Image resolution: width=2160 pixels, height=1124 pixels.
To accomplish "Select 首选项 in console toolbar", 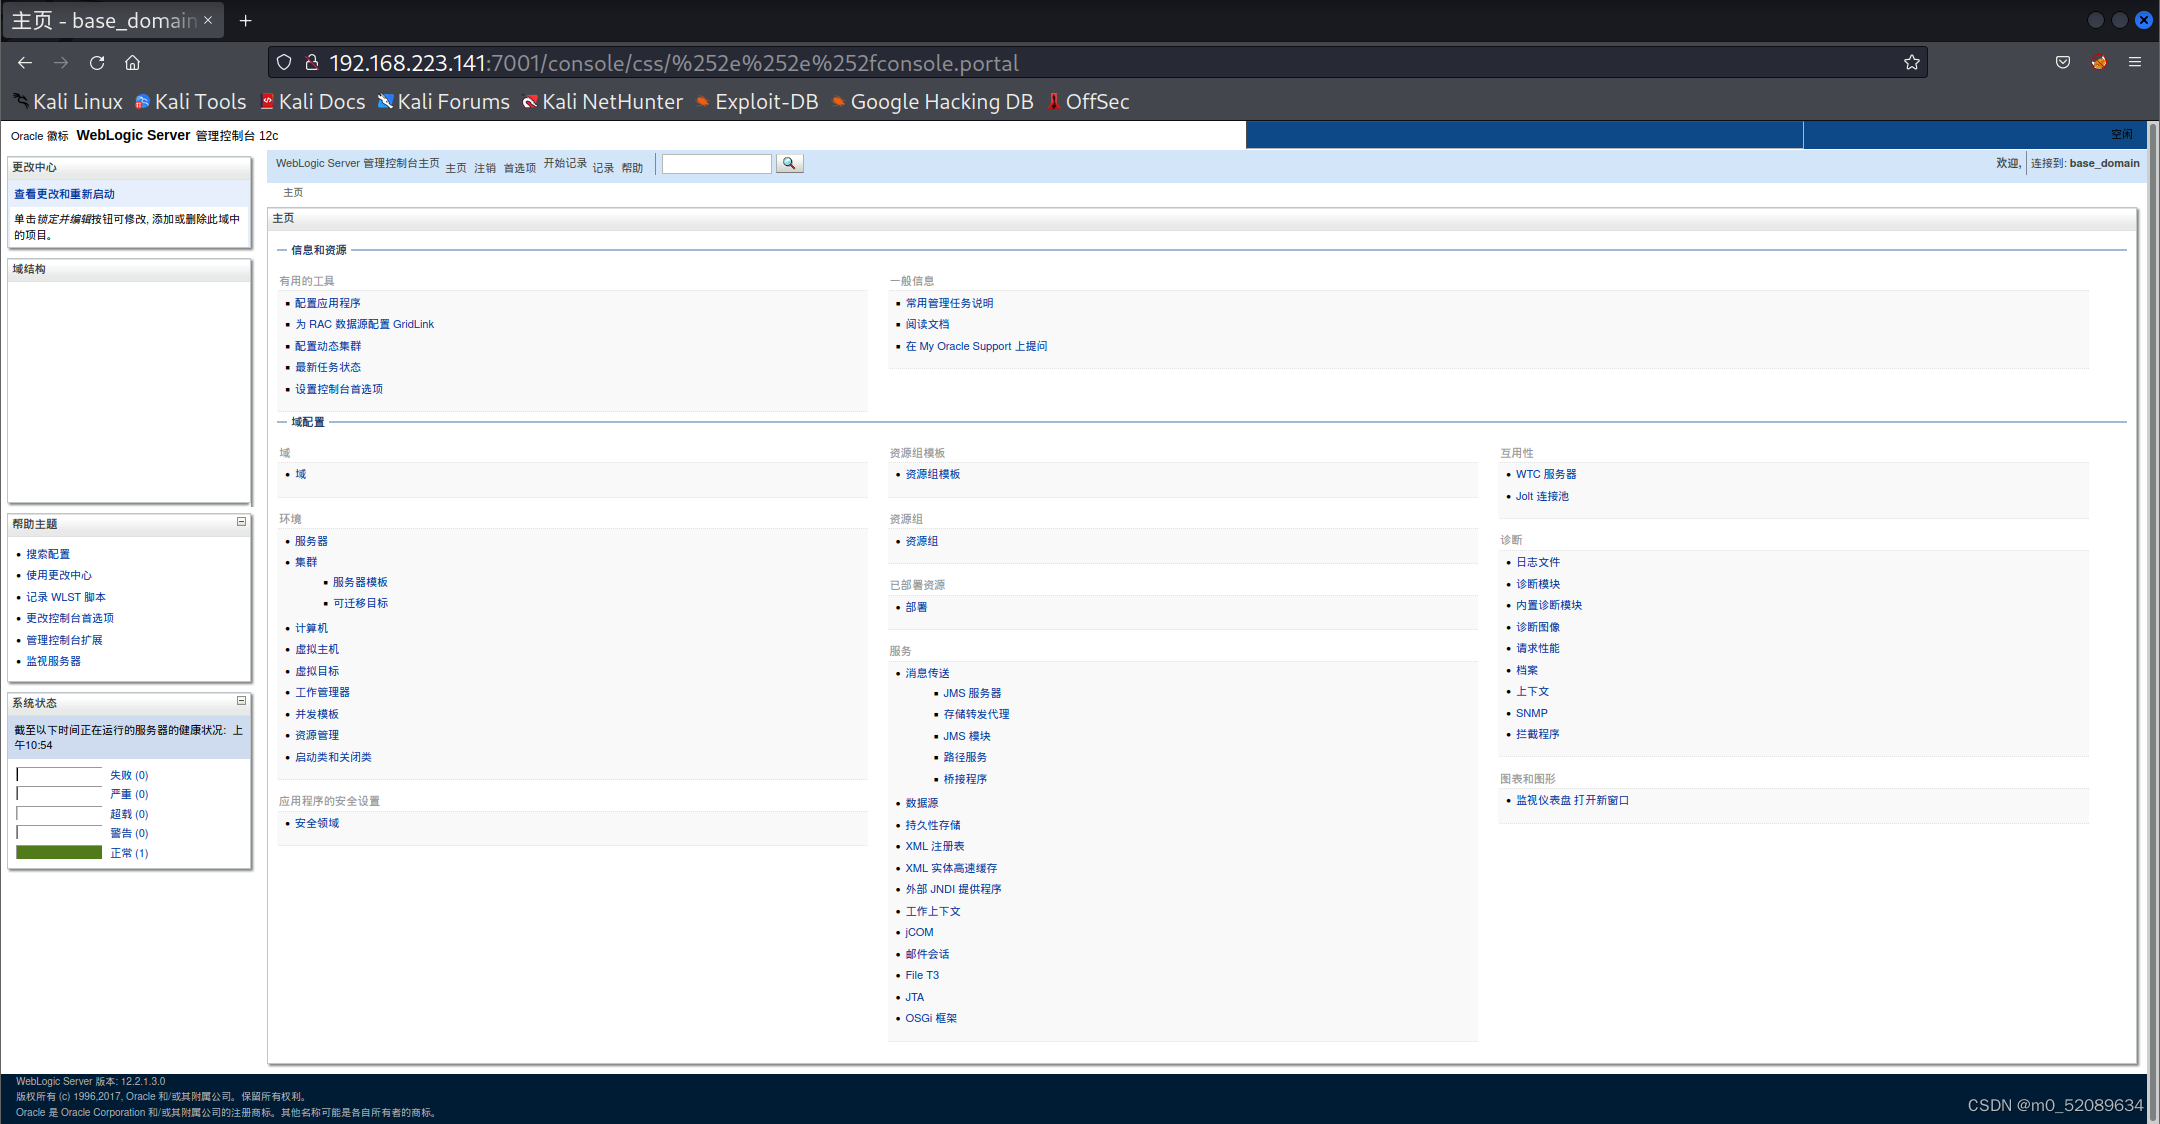I will pos(519,168).
